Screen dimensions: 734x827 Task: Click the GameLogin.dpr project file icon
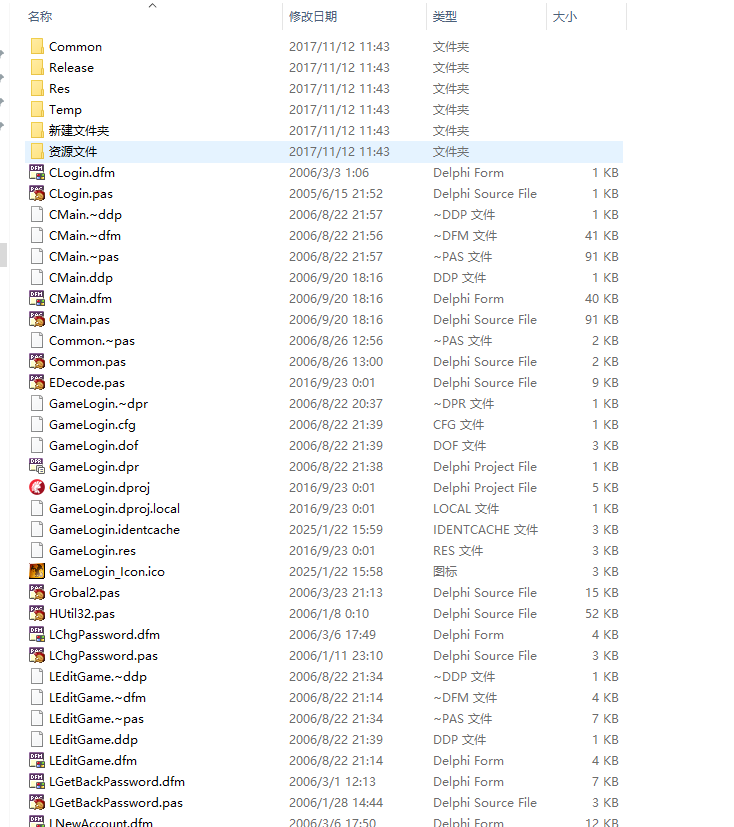coord(37,466)
